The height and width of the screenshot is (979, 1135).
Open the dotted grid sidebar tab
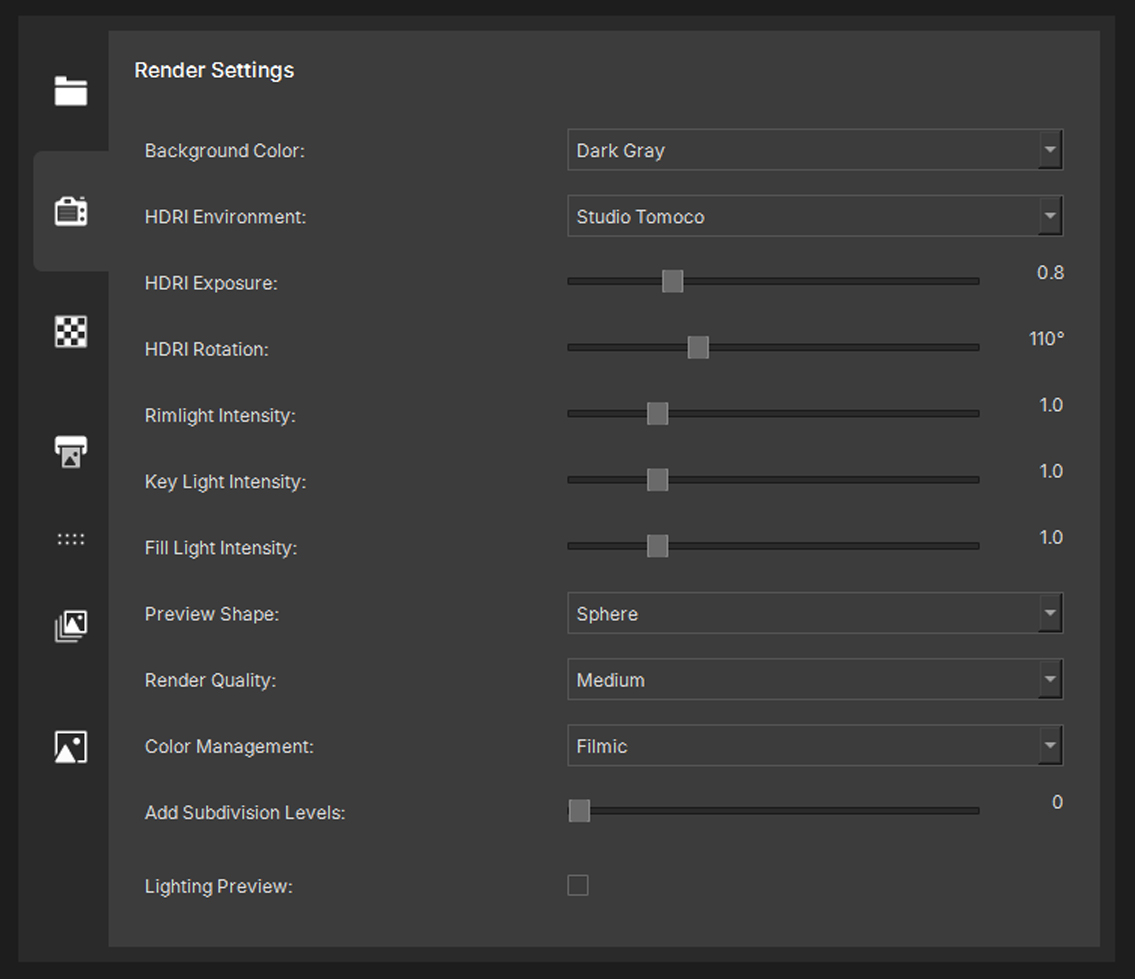pyautogui.click(x=71, y=539)
